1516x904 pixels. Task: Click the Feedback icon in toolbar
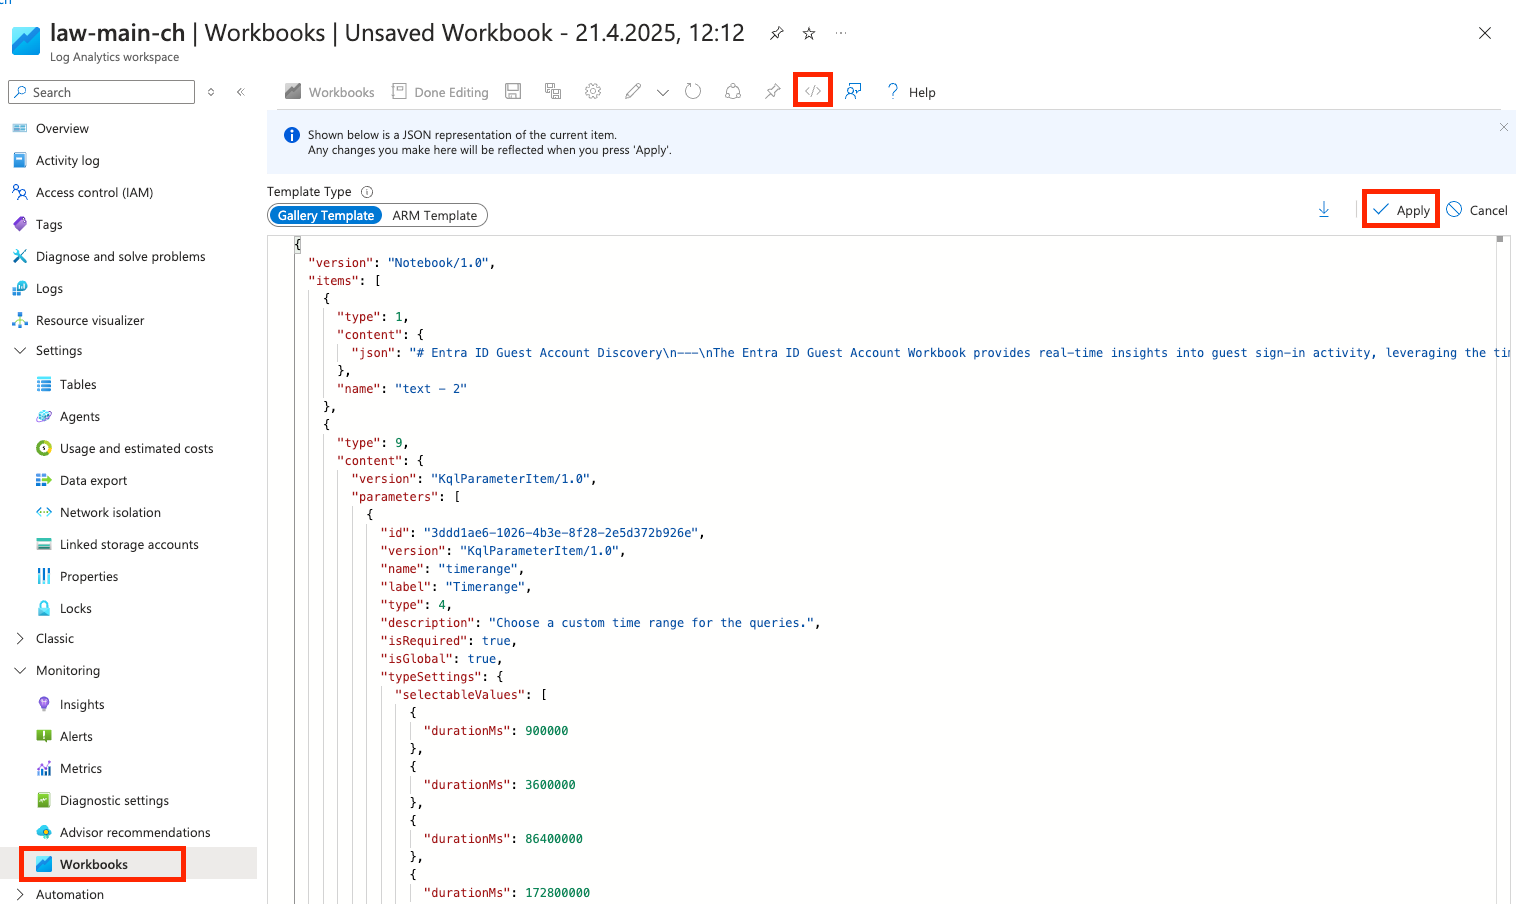pos(853,91)
